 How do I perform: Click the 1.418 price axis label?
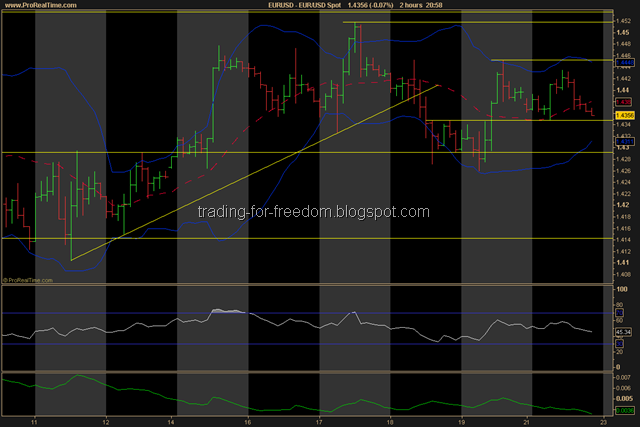coord(624,216)
